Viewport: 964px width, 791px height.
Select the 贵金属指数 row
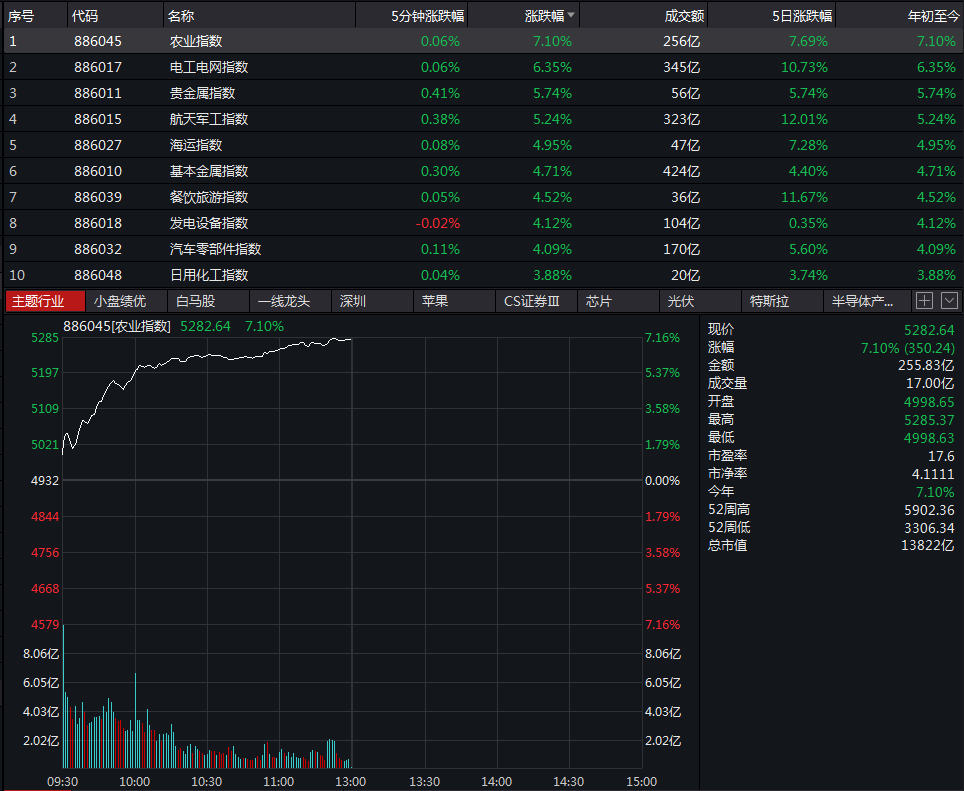coord(482,93)
